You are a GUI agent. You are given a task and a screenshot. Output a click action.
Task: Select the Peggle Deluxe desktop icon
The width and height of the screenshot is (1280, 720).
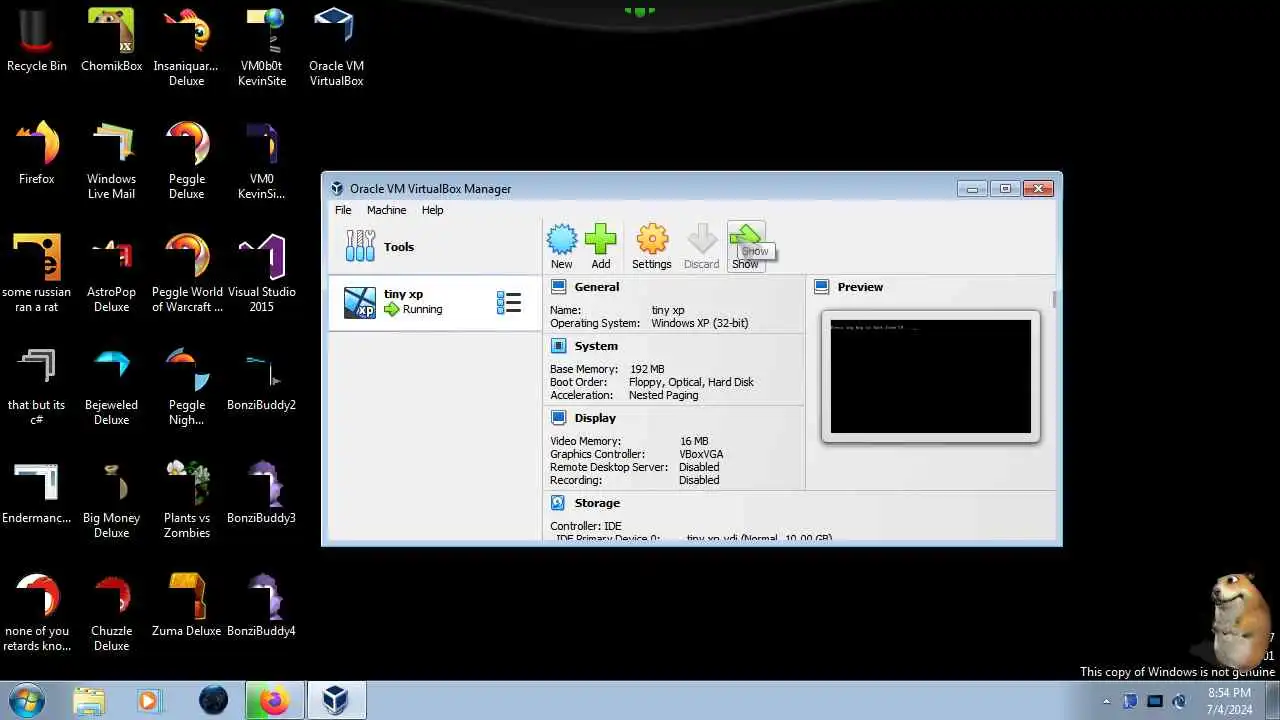pyautogui.click(x=186, y=161)
